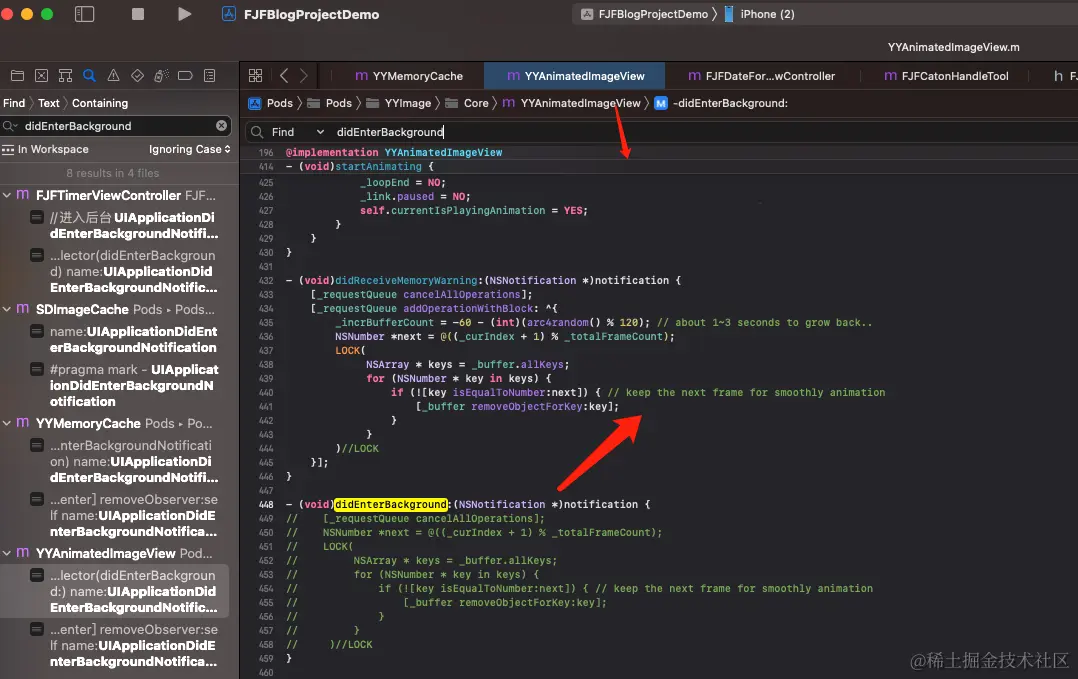1078x679 pixels.
Task: Click didReceiveMemoryWarning method name
Action: (406, 280)
